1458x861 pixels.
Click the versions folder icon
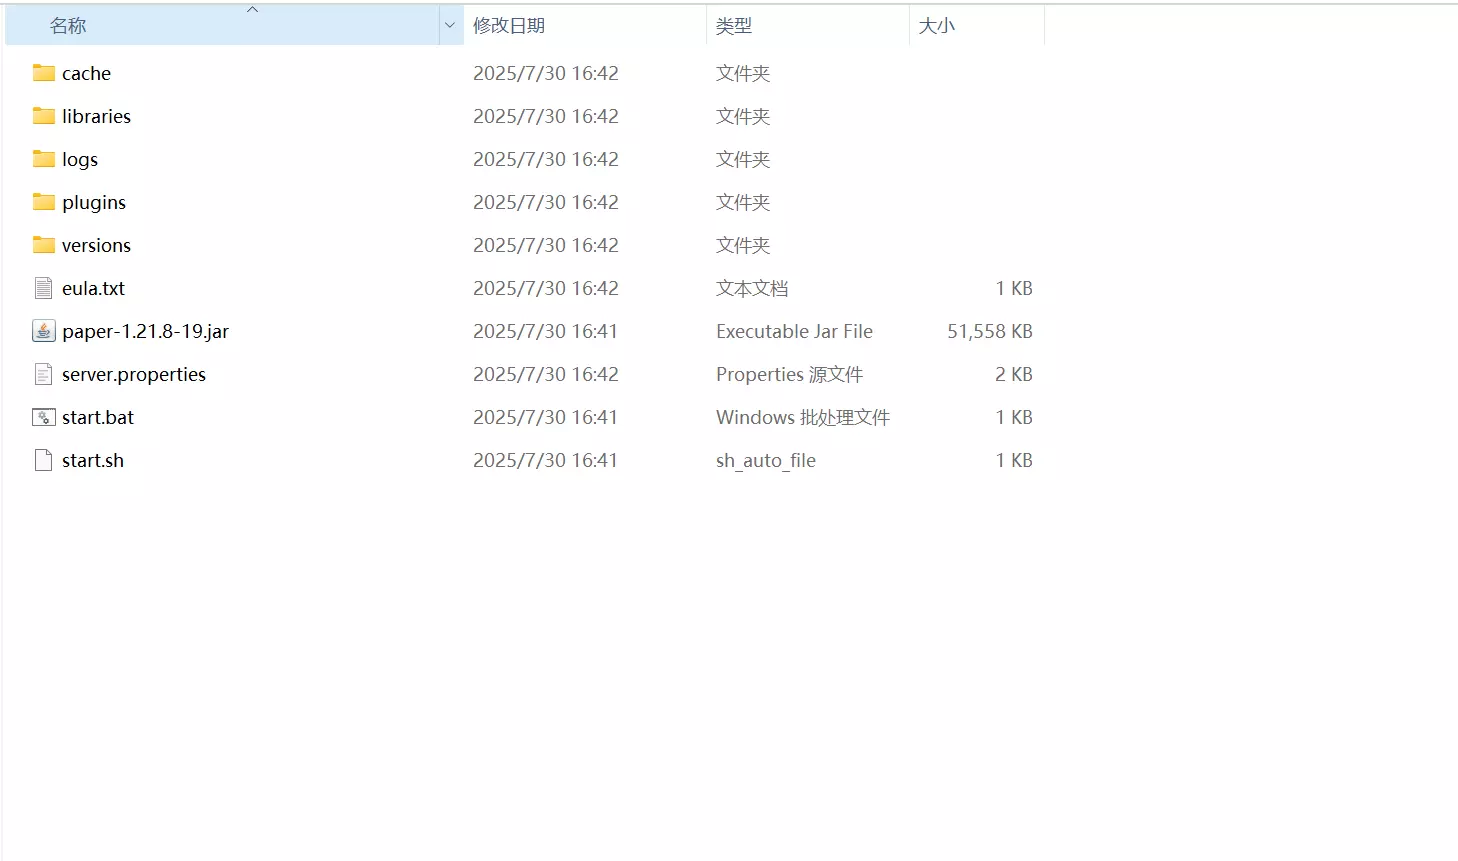coord(44,245)
